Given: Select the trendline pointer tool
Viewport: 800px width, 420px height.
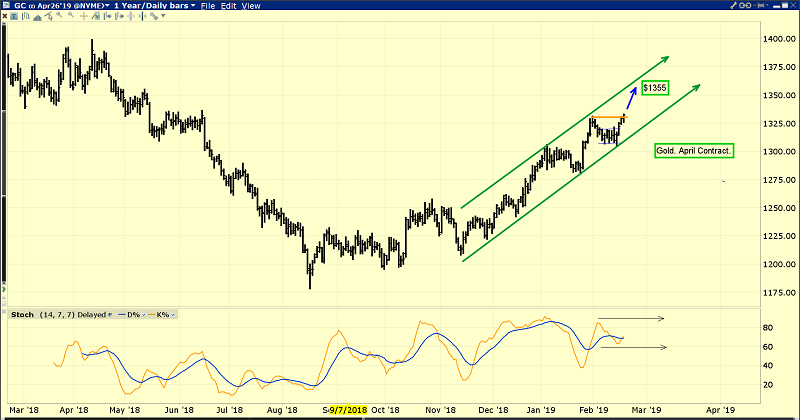Looking at the screenshot, I should (x=48, y=16).
